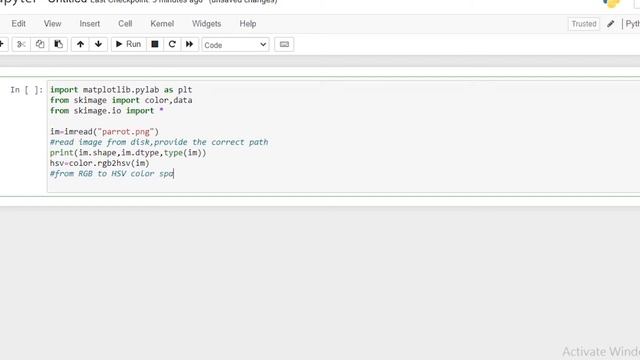Click the code line 'hsv=color.rgb2hsv(im)'
The height and width of the screenshot is (360, 640).
point(100,163)
